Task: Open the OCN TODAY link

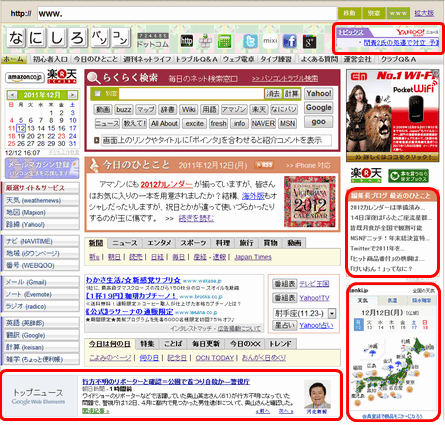Action: [215, 358]
